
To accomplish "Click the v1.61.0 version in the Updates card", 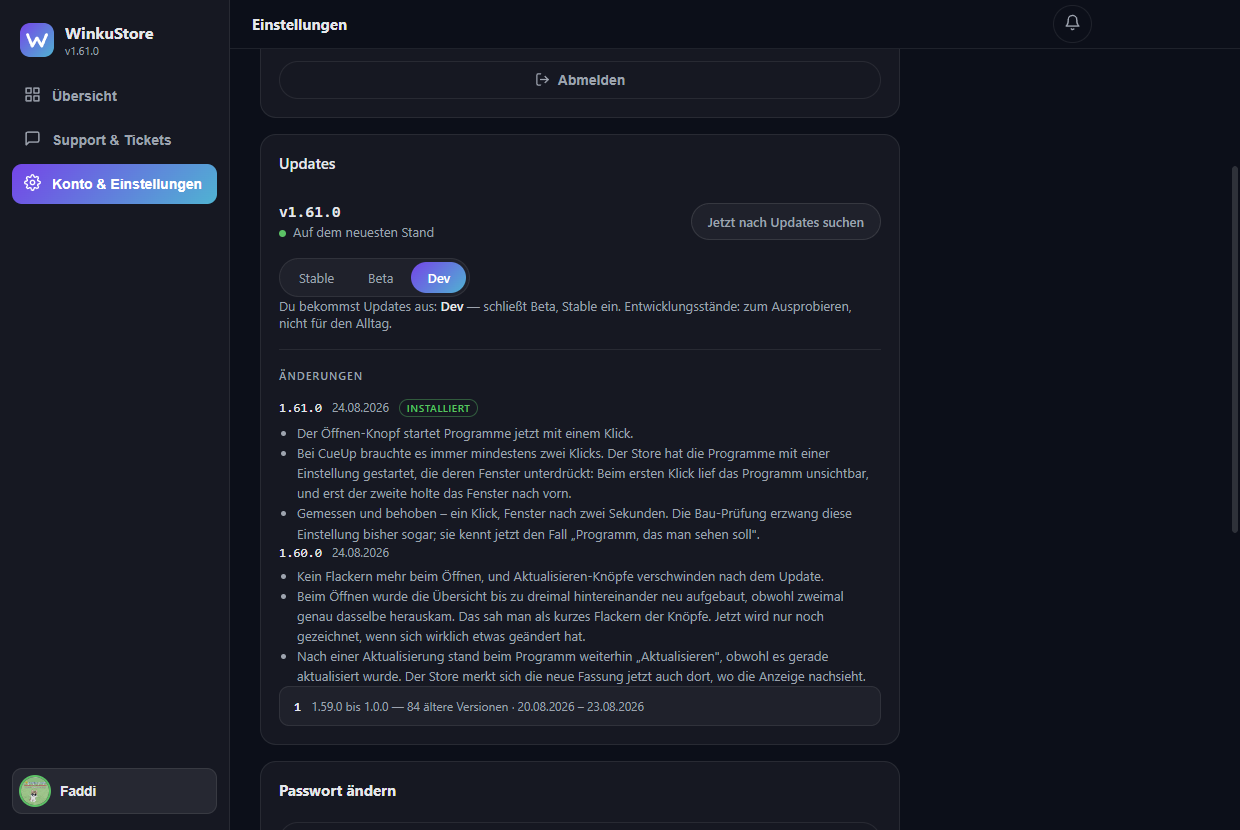I will click(310, 212).
